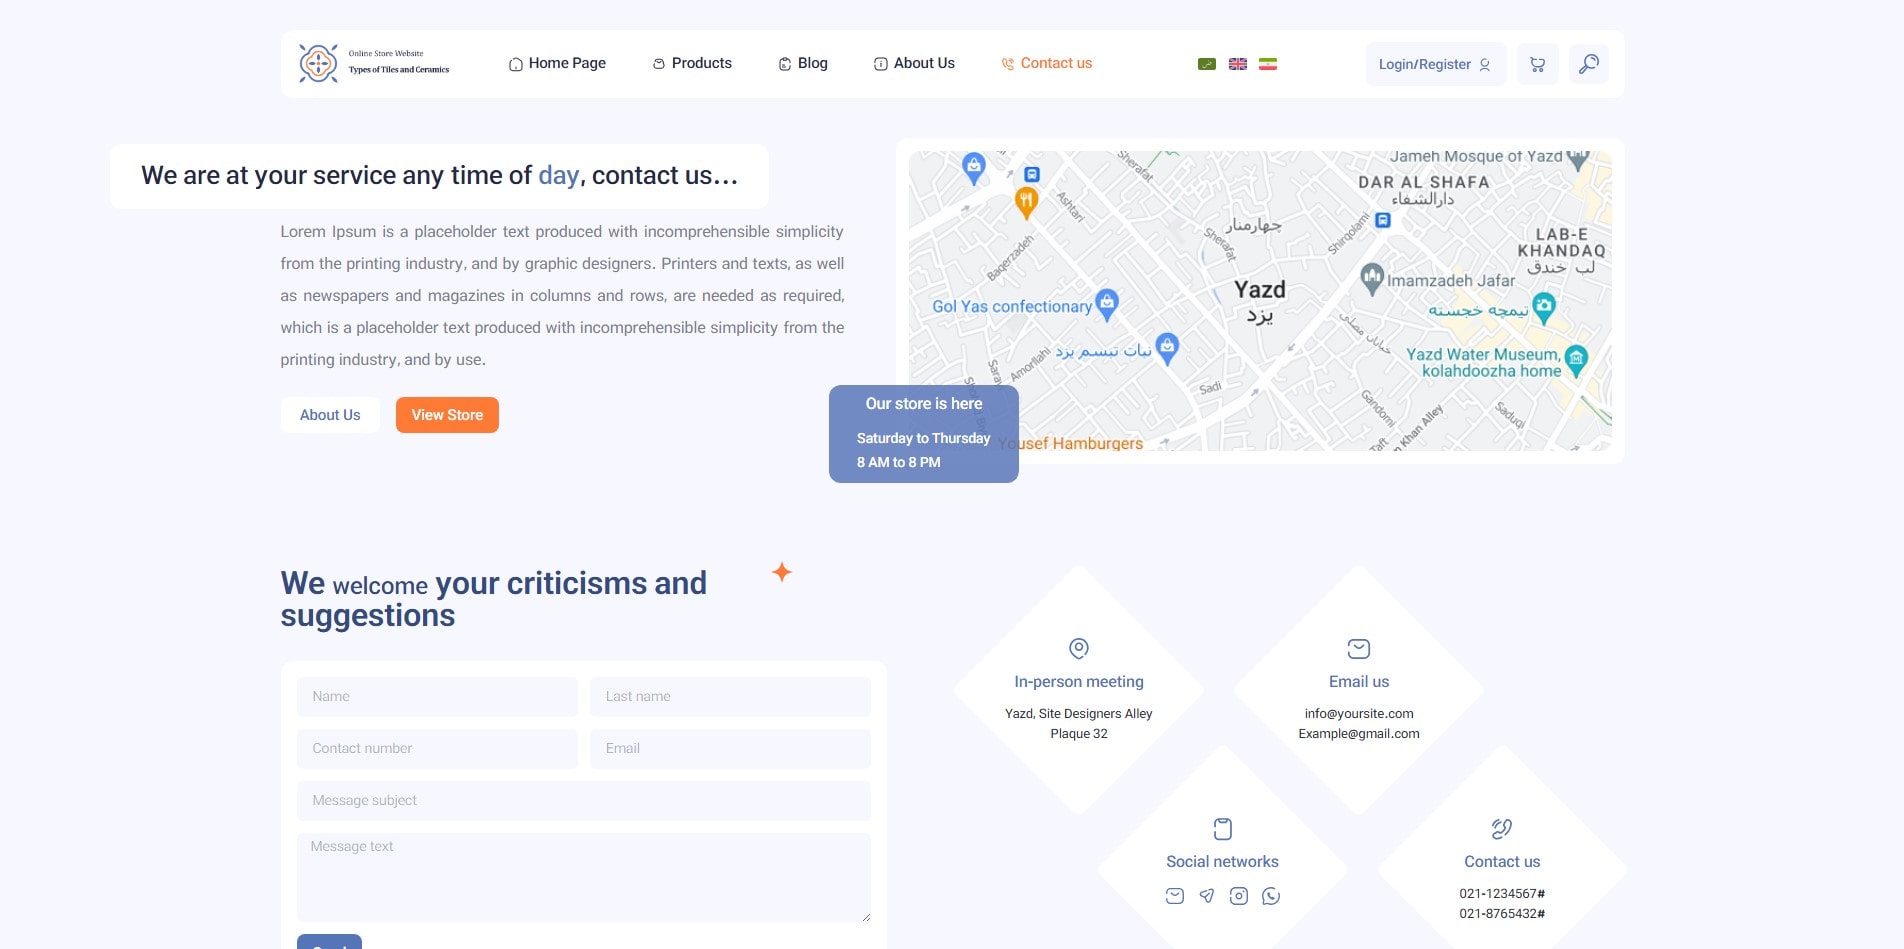This screenshot has height=949, width=1904.
Task: Open the Instagram social network icon
Action: (x=1238, y=896)
